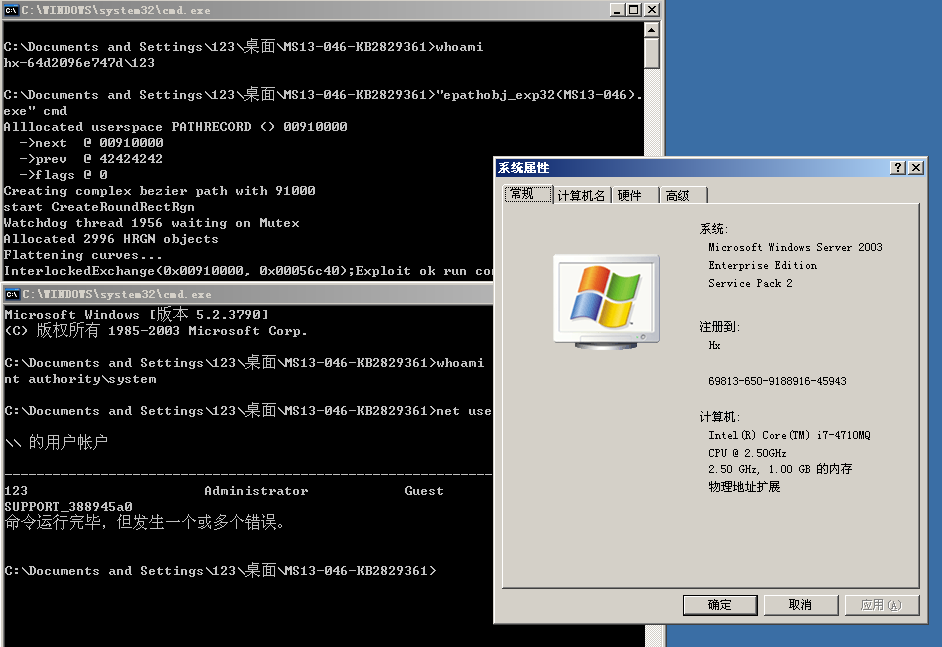Click the help question mark button in 系统属性

pos(898,167)
